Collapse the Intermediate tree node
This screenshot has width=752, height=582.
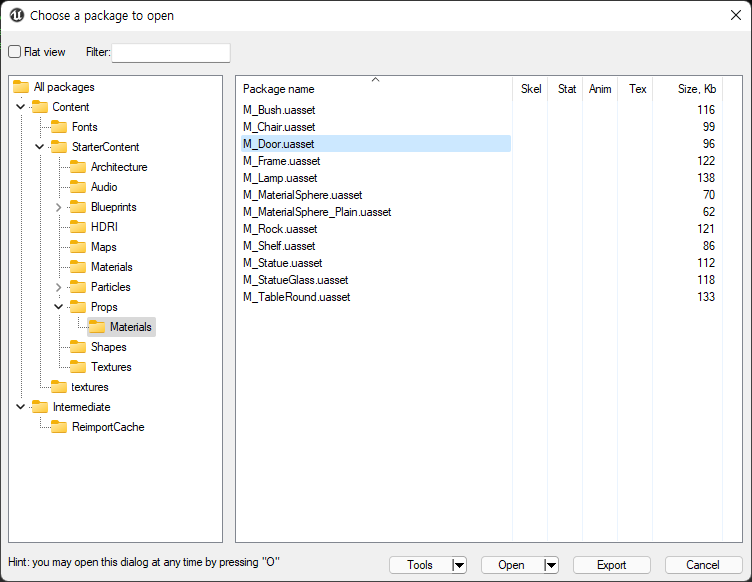tap(21, 407)
